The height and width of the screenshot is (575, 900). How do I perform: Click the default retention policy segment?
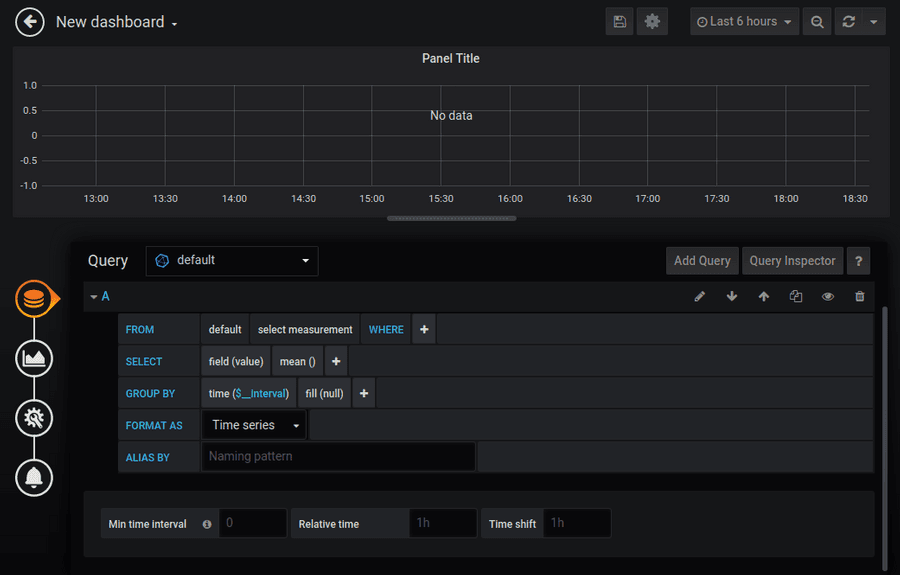[225, 329]
